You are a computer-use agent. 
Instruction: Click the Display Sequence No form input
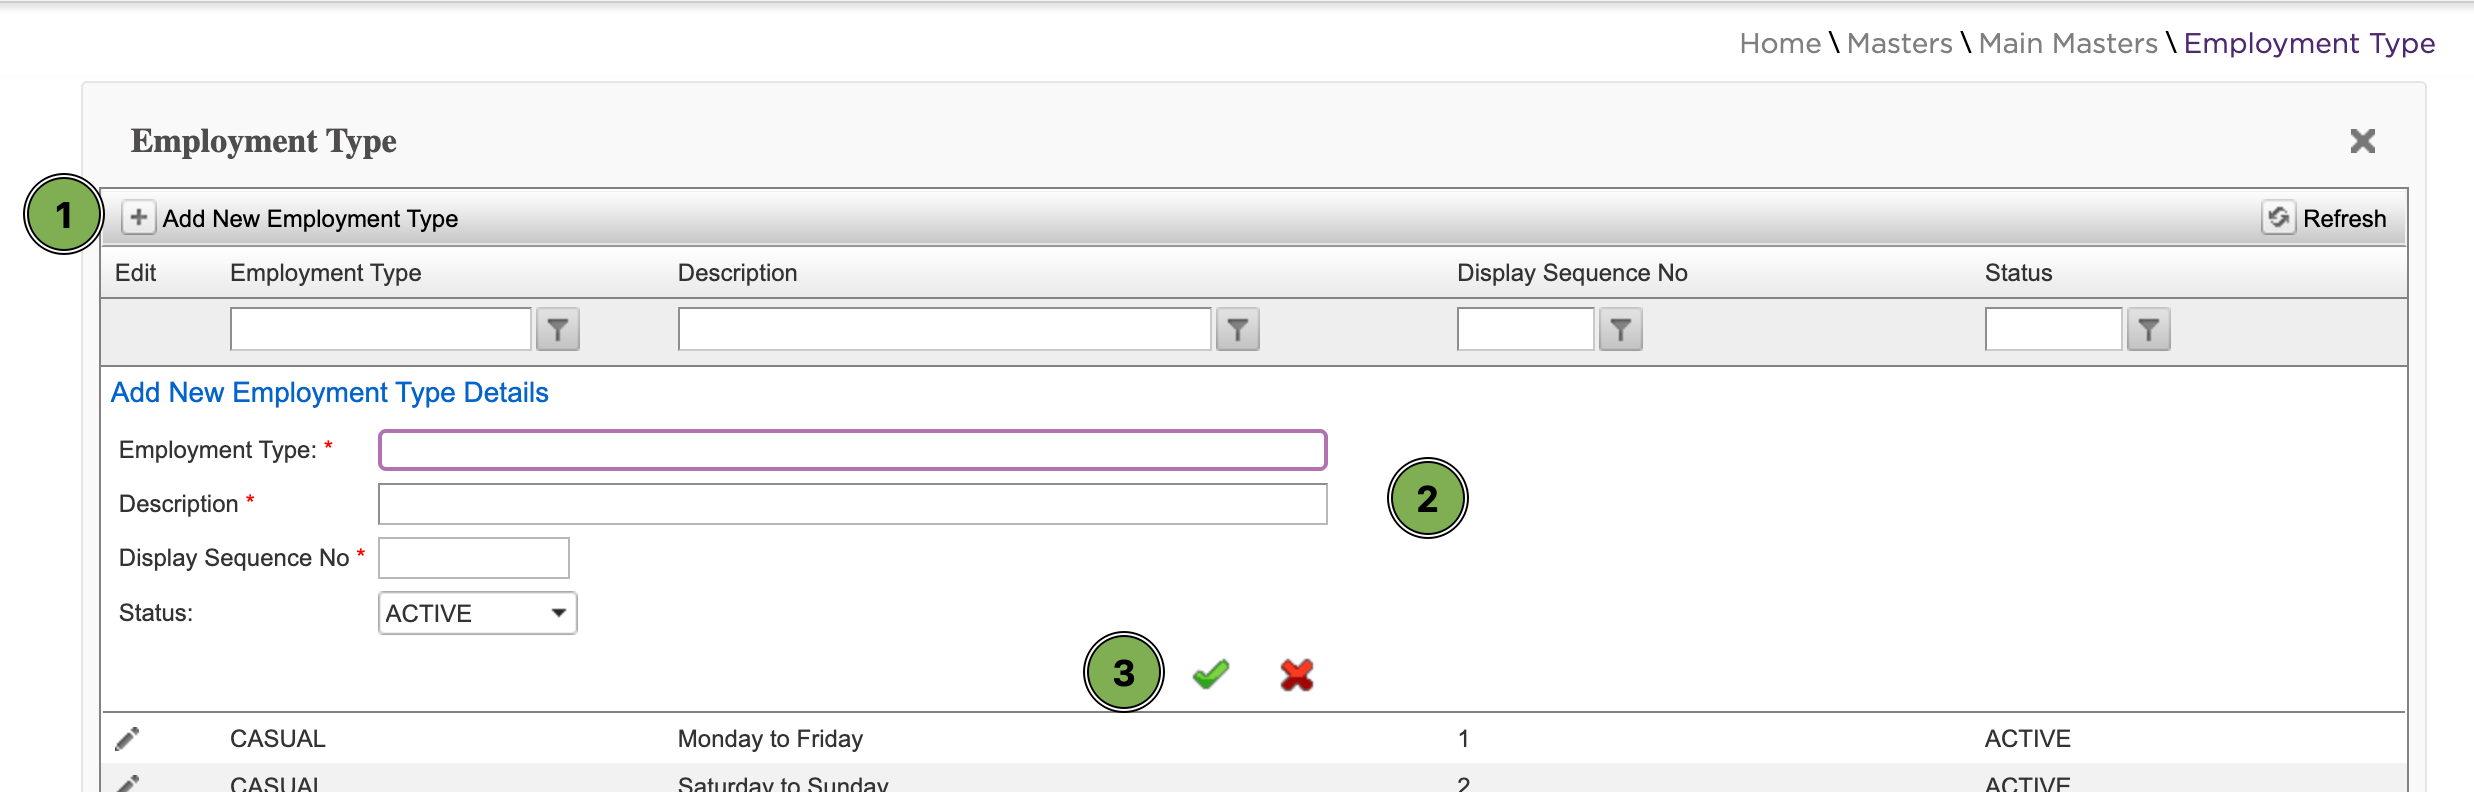click(473, 558)
